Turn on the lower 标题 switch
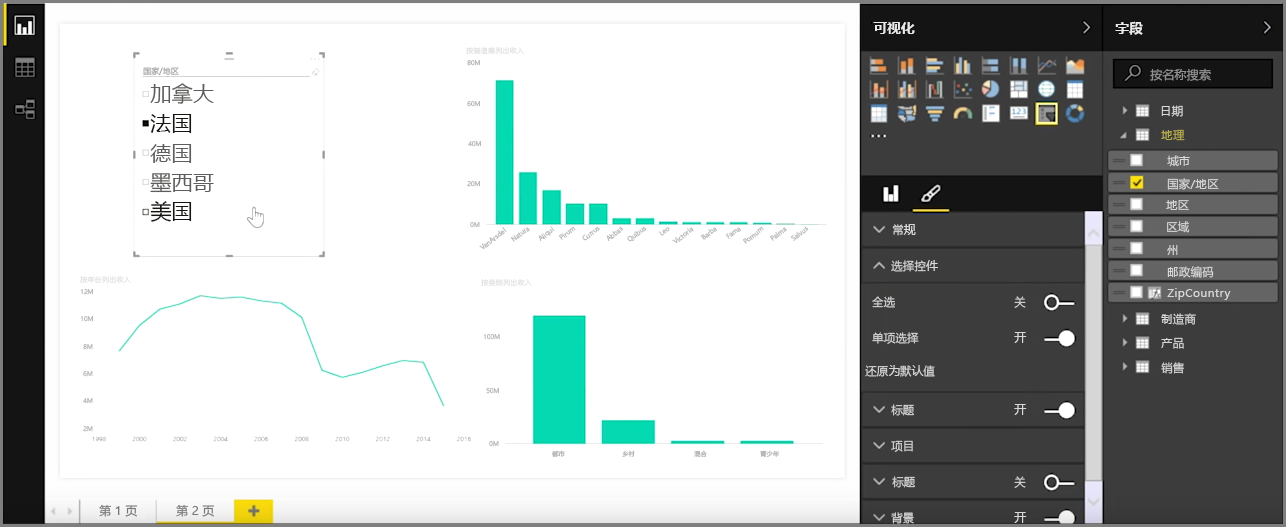The width and height of the screenshot is (1286, 527). (x=1058, y=482)
